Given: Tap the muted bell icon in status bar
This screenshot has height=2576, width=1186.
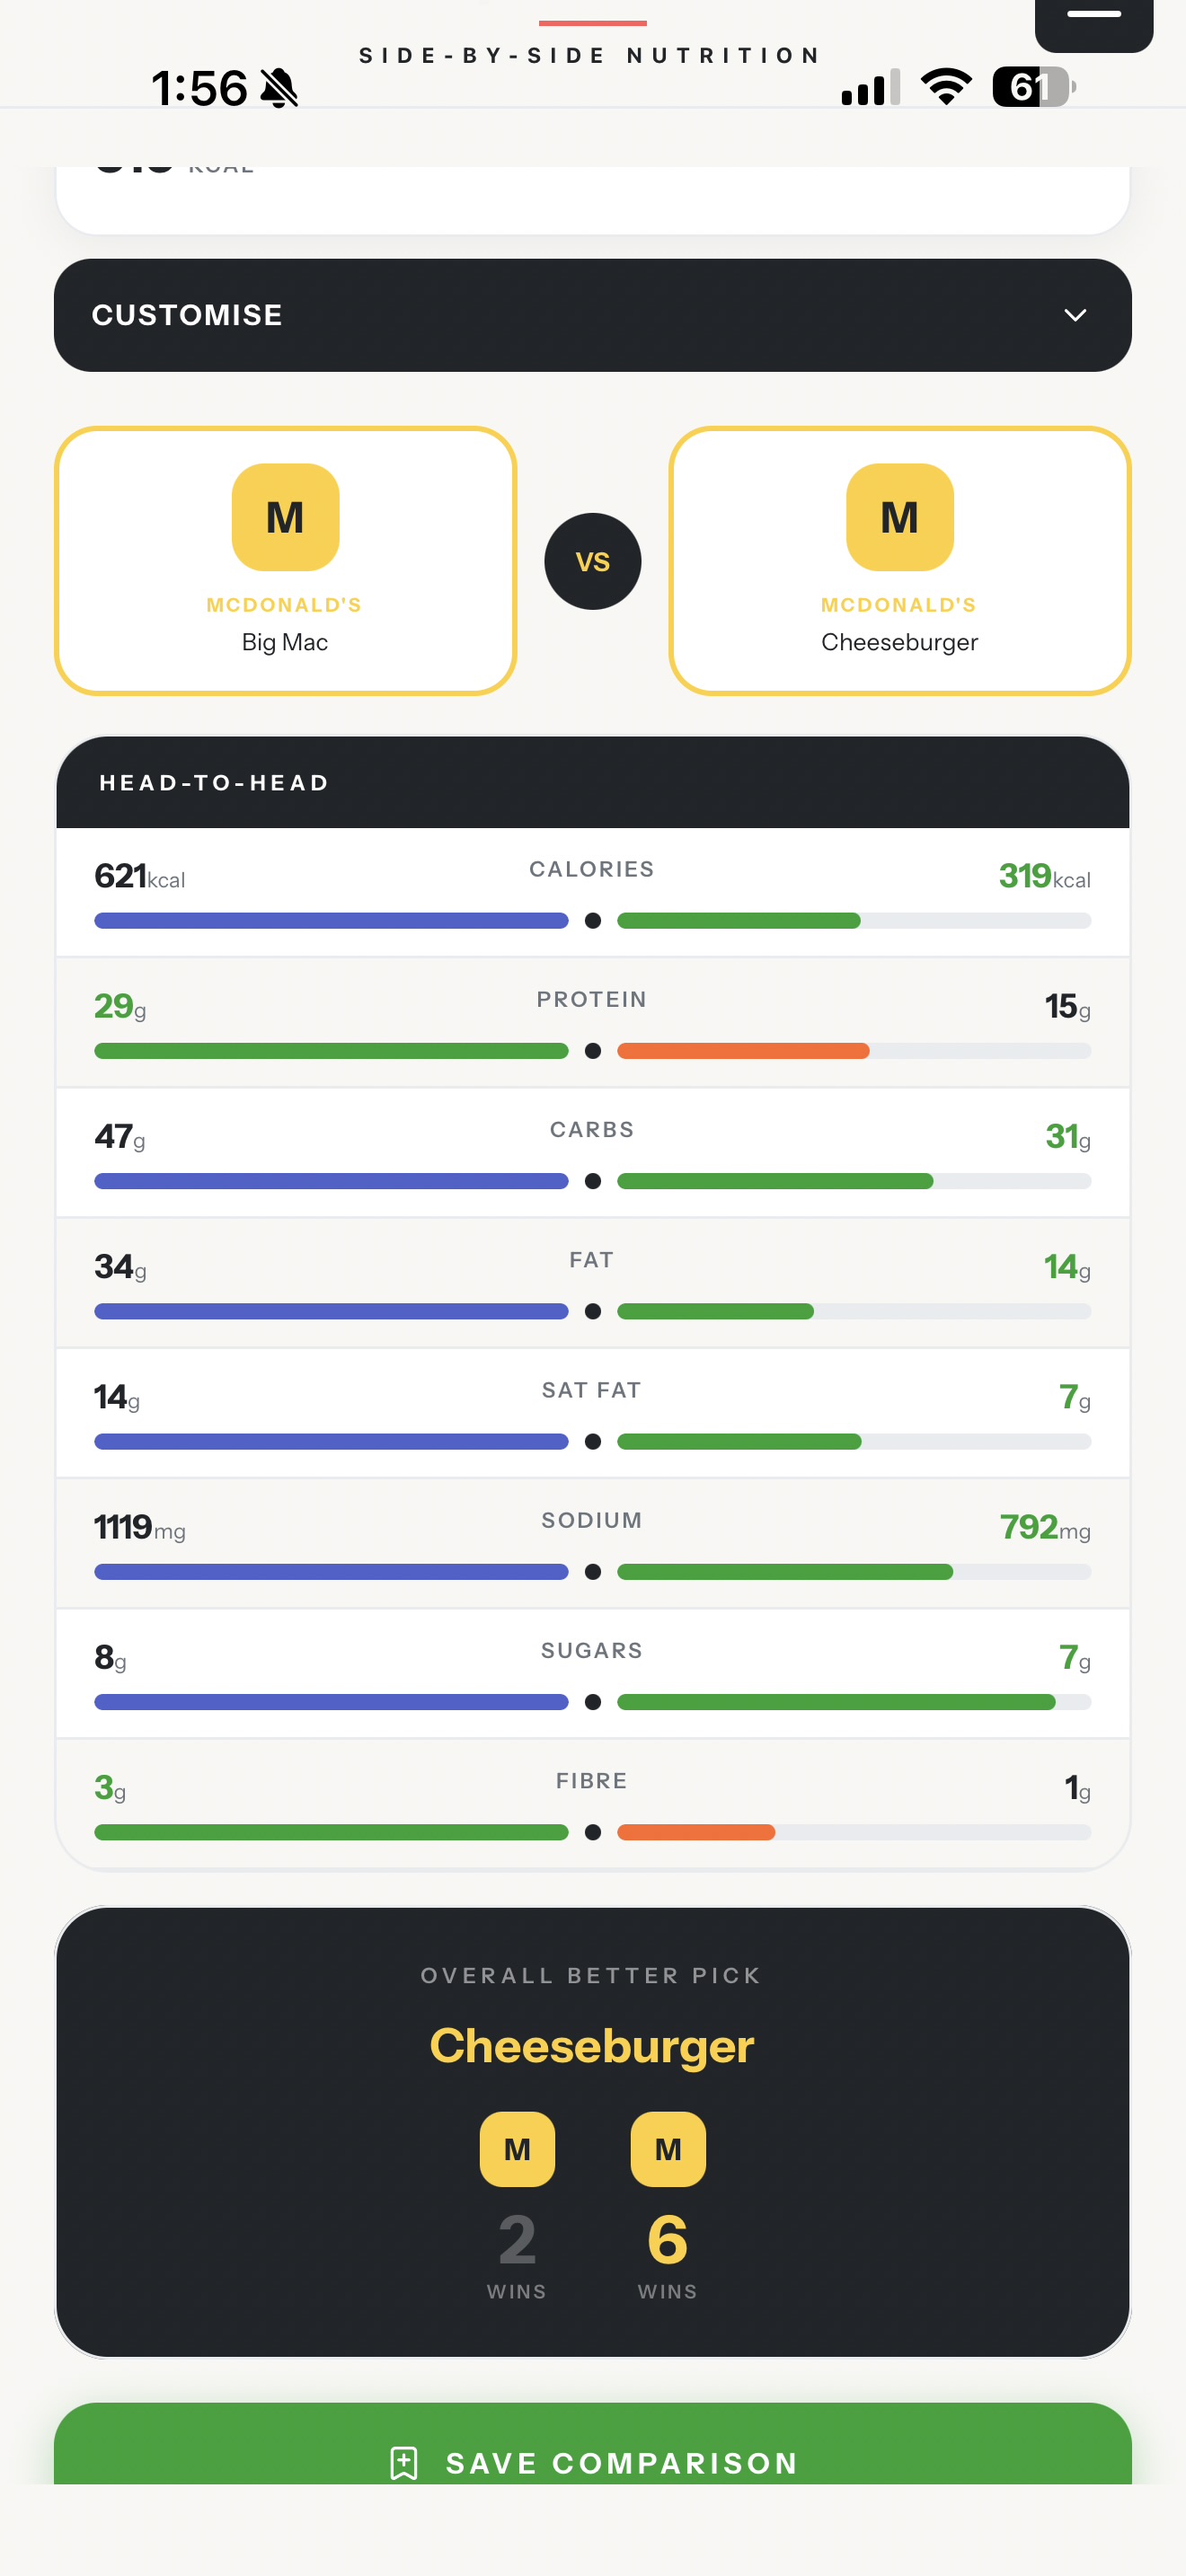Looking at the screenshot, I should [x=279, y=88].
